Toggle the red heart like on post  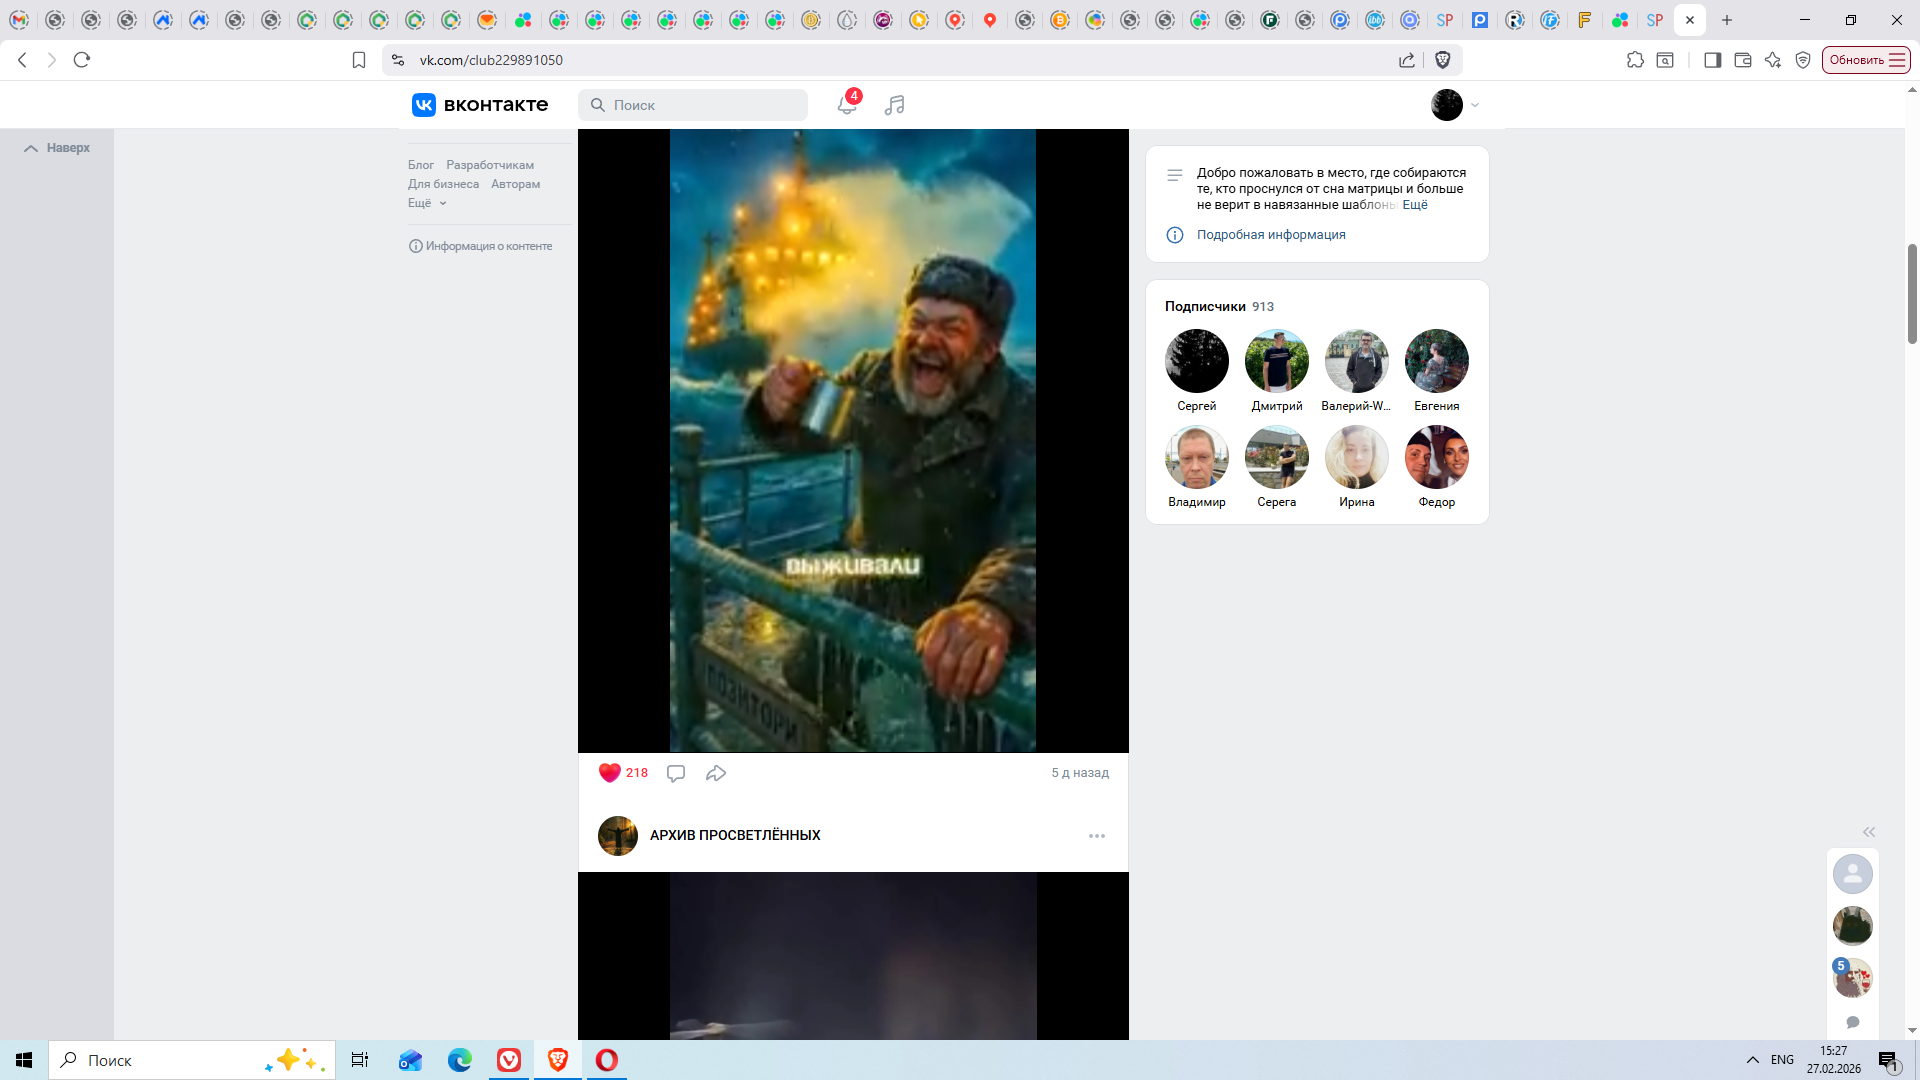tap(609, 773)
